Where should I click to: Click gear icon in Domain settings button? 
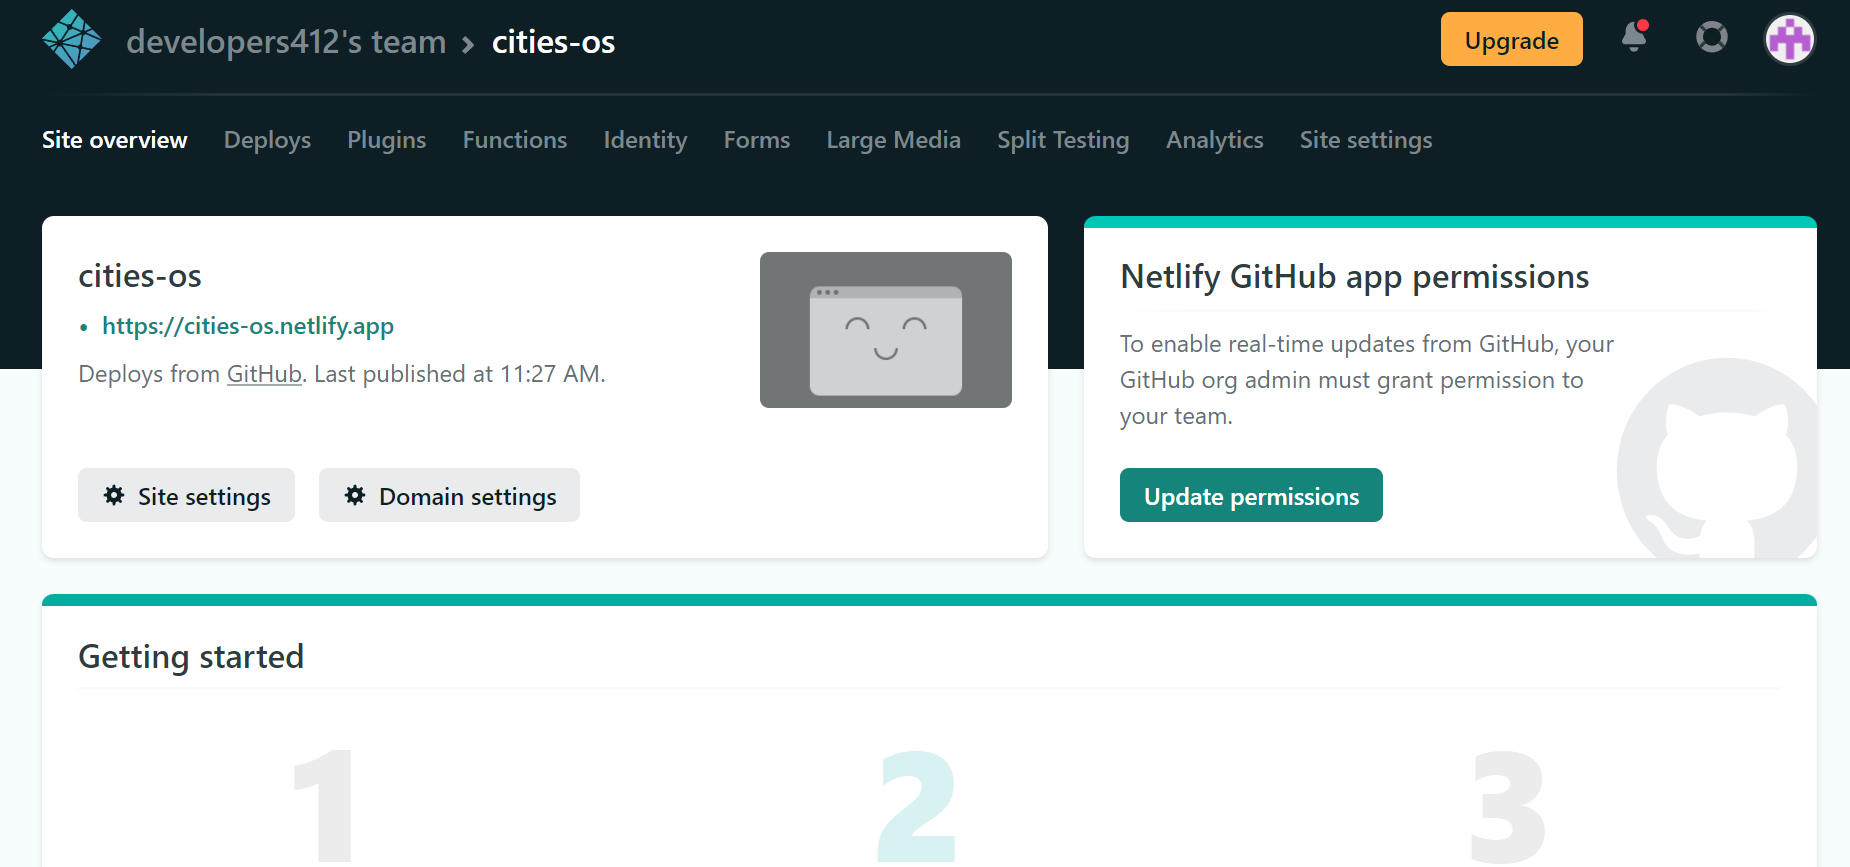[355, 495]
